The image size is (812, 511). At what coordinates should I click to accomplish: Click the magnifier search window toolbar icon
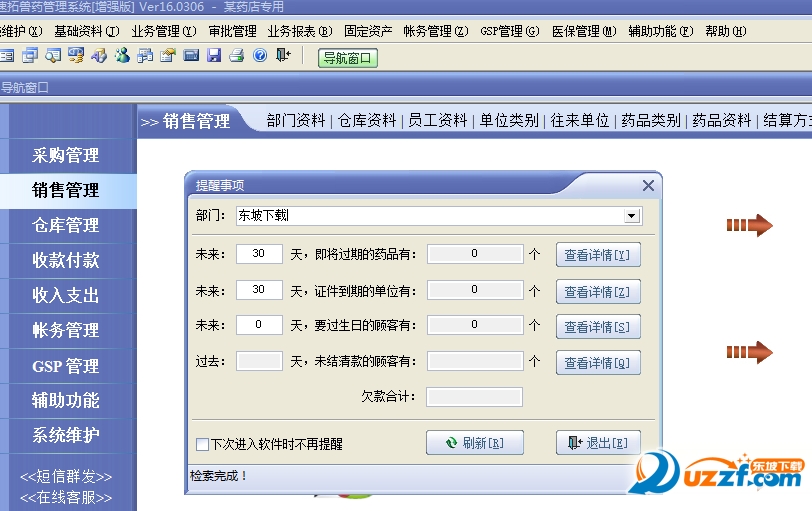53,55
